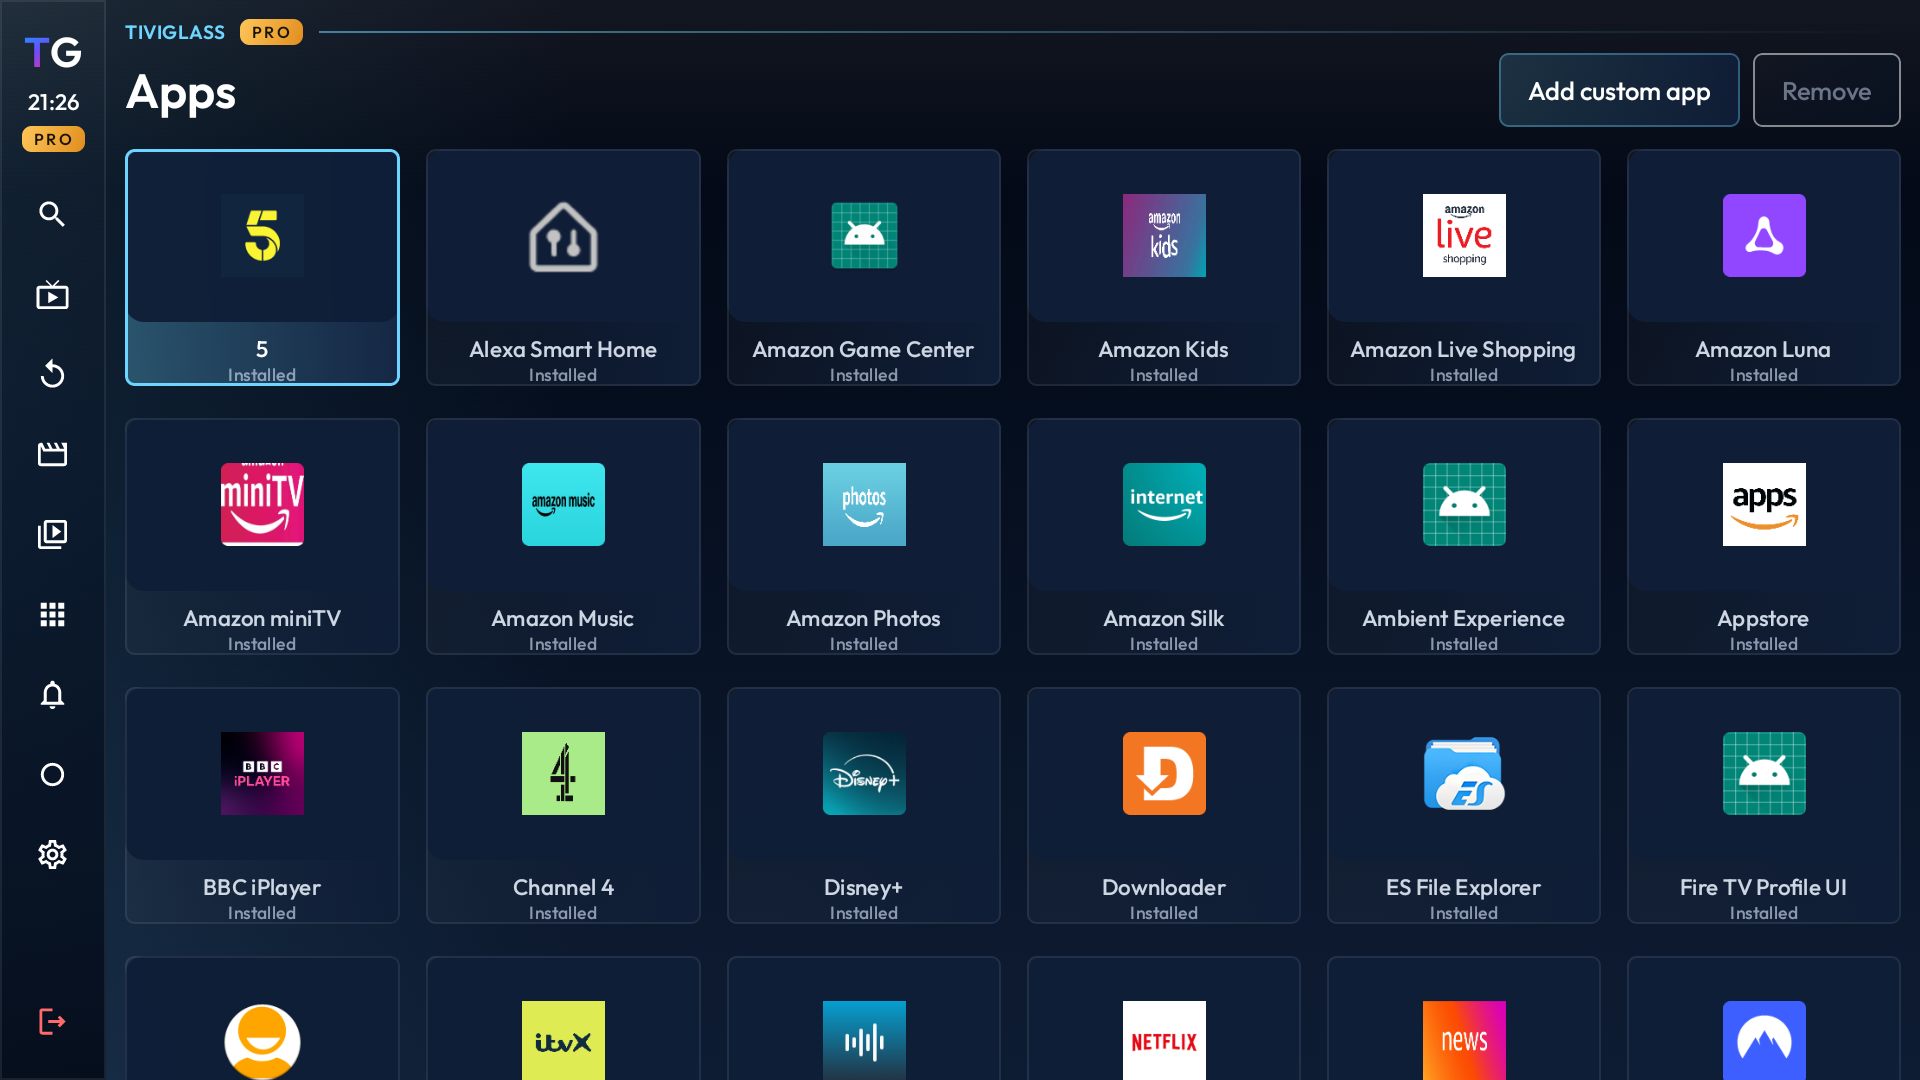The height and width of the screenshot is (1080, 1920).
Task: Open the Amazon Live Shopping icon
Action: click(1464, 235)
